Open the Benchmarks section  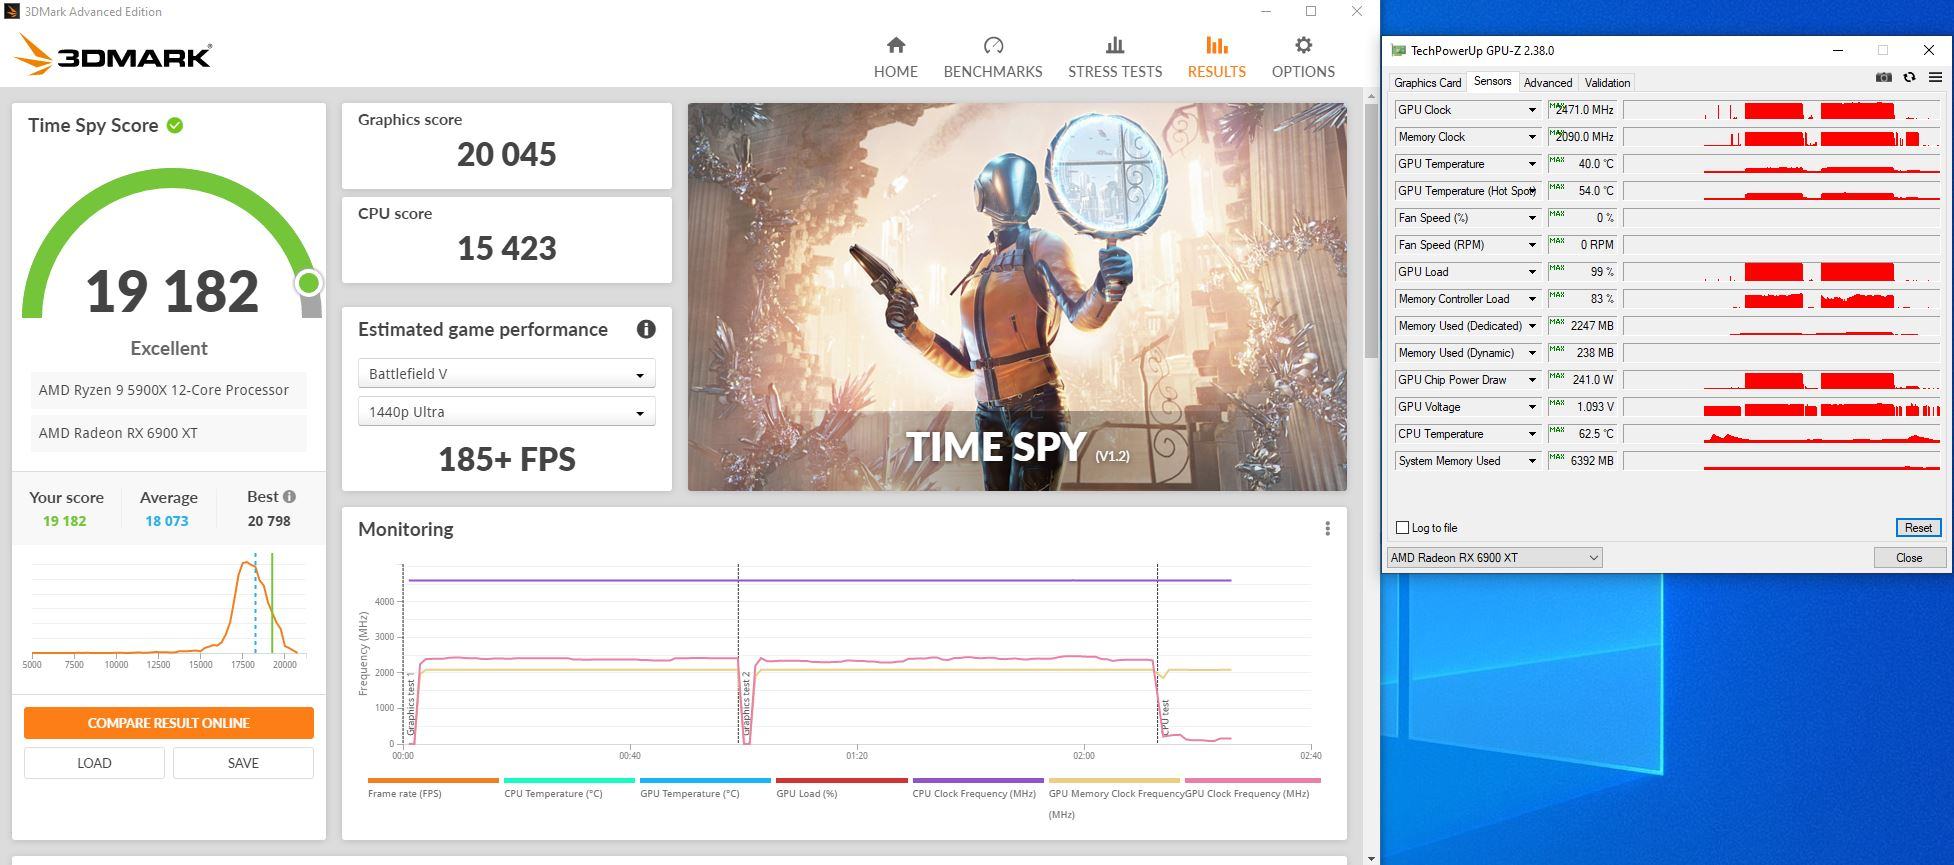click(993, 57)
